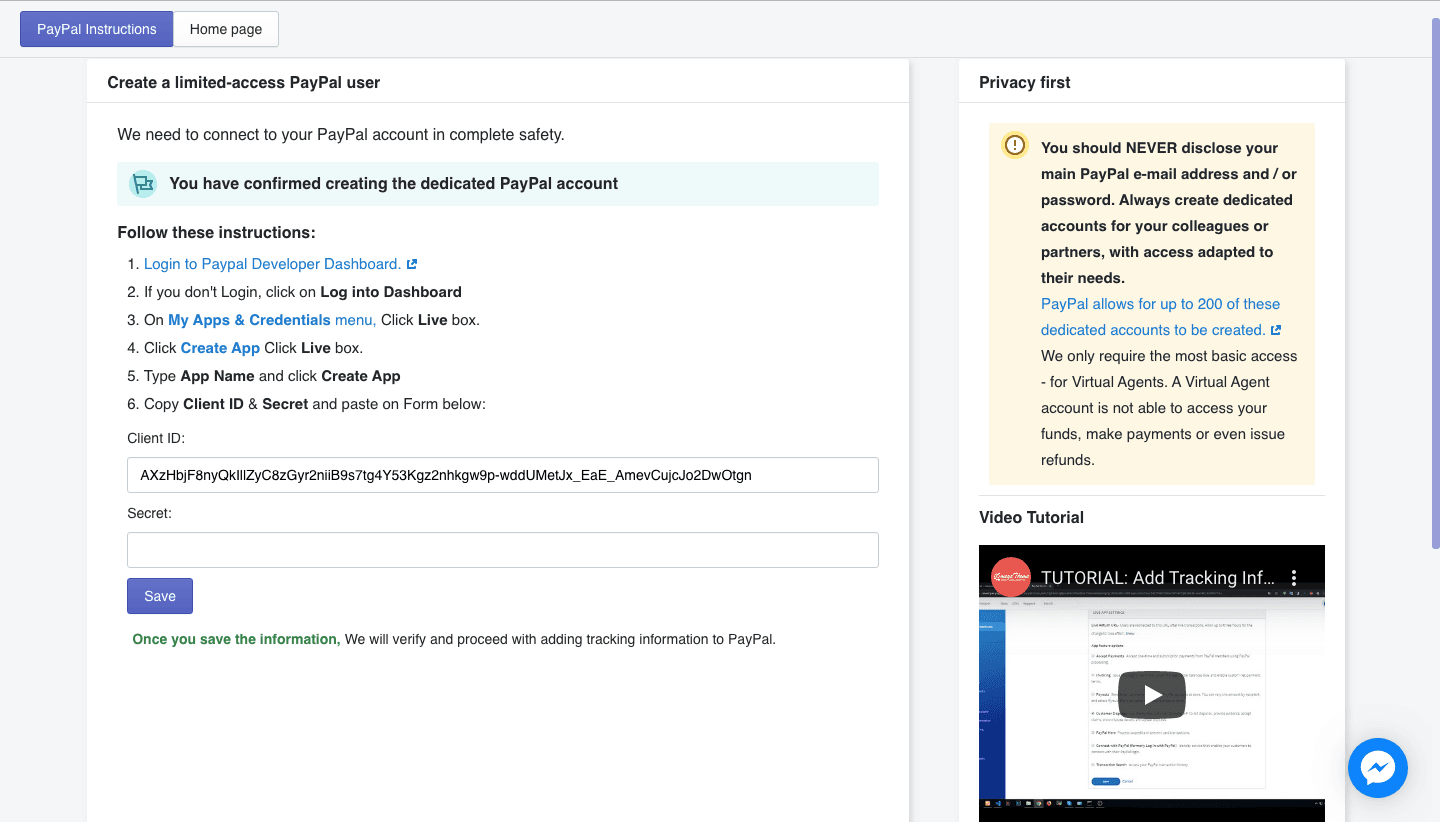1440x822 pixels.
Task: Click the page's vertical scrollbar
Action: [1435, 280]
